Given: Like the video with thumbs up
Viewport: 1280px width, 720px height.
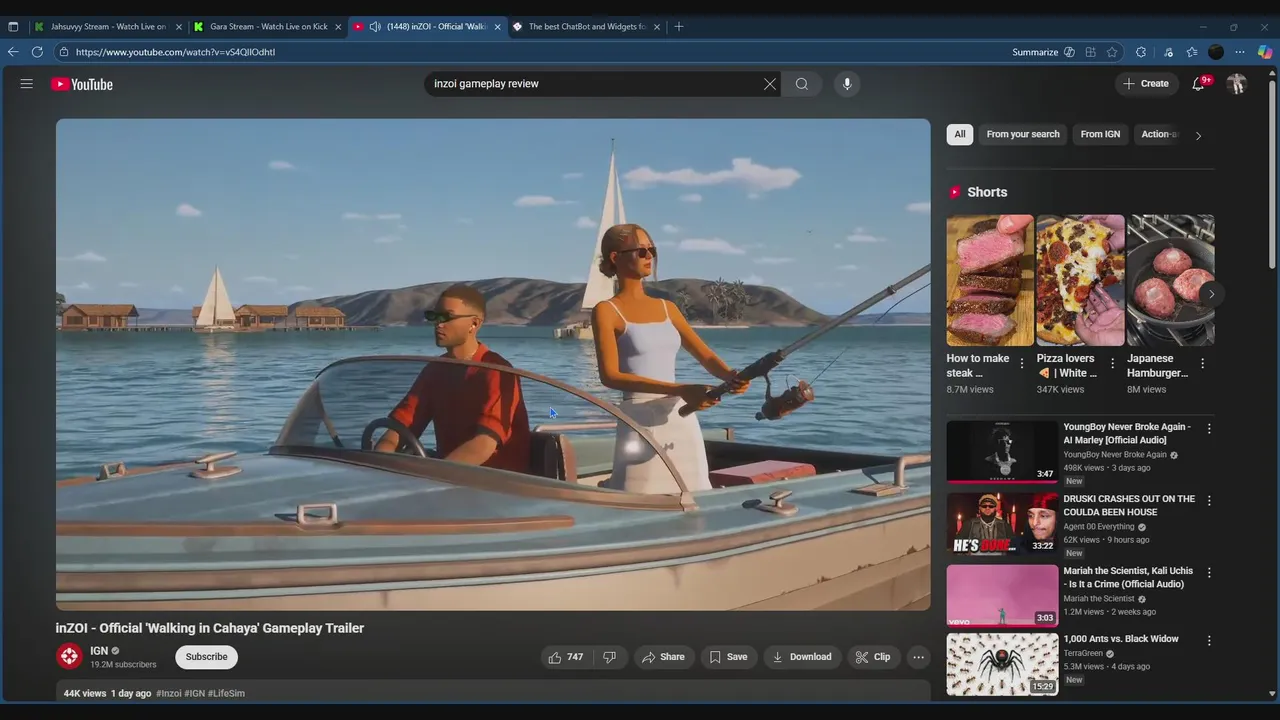Looking at the screenshot, I should [x=566, y=657].
